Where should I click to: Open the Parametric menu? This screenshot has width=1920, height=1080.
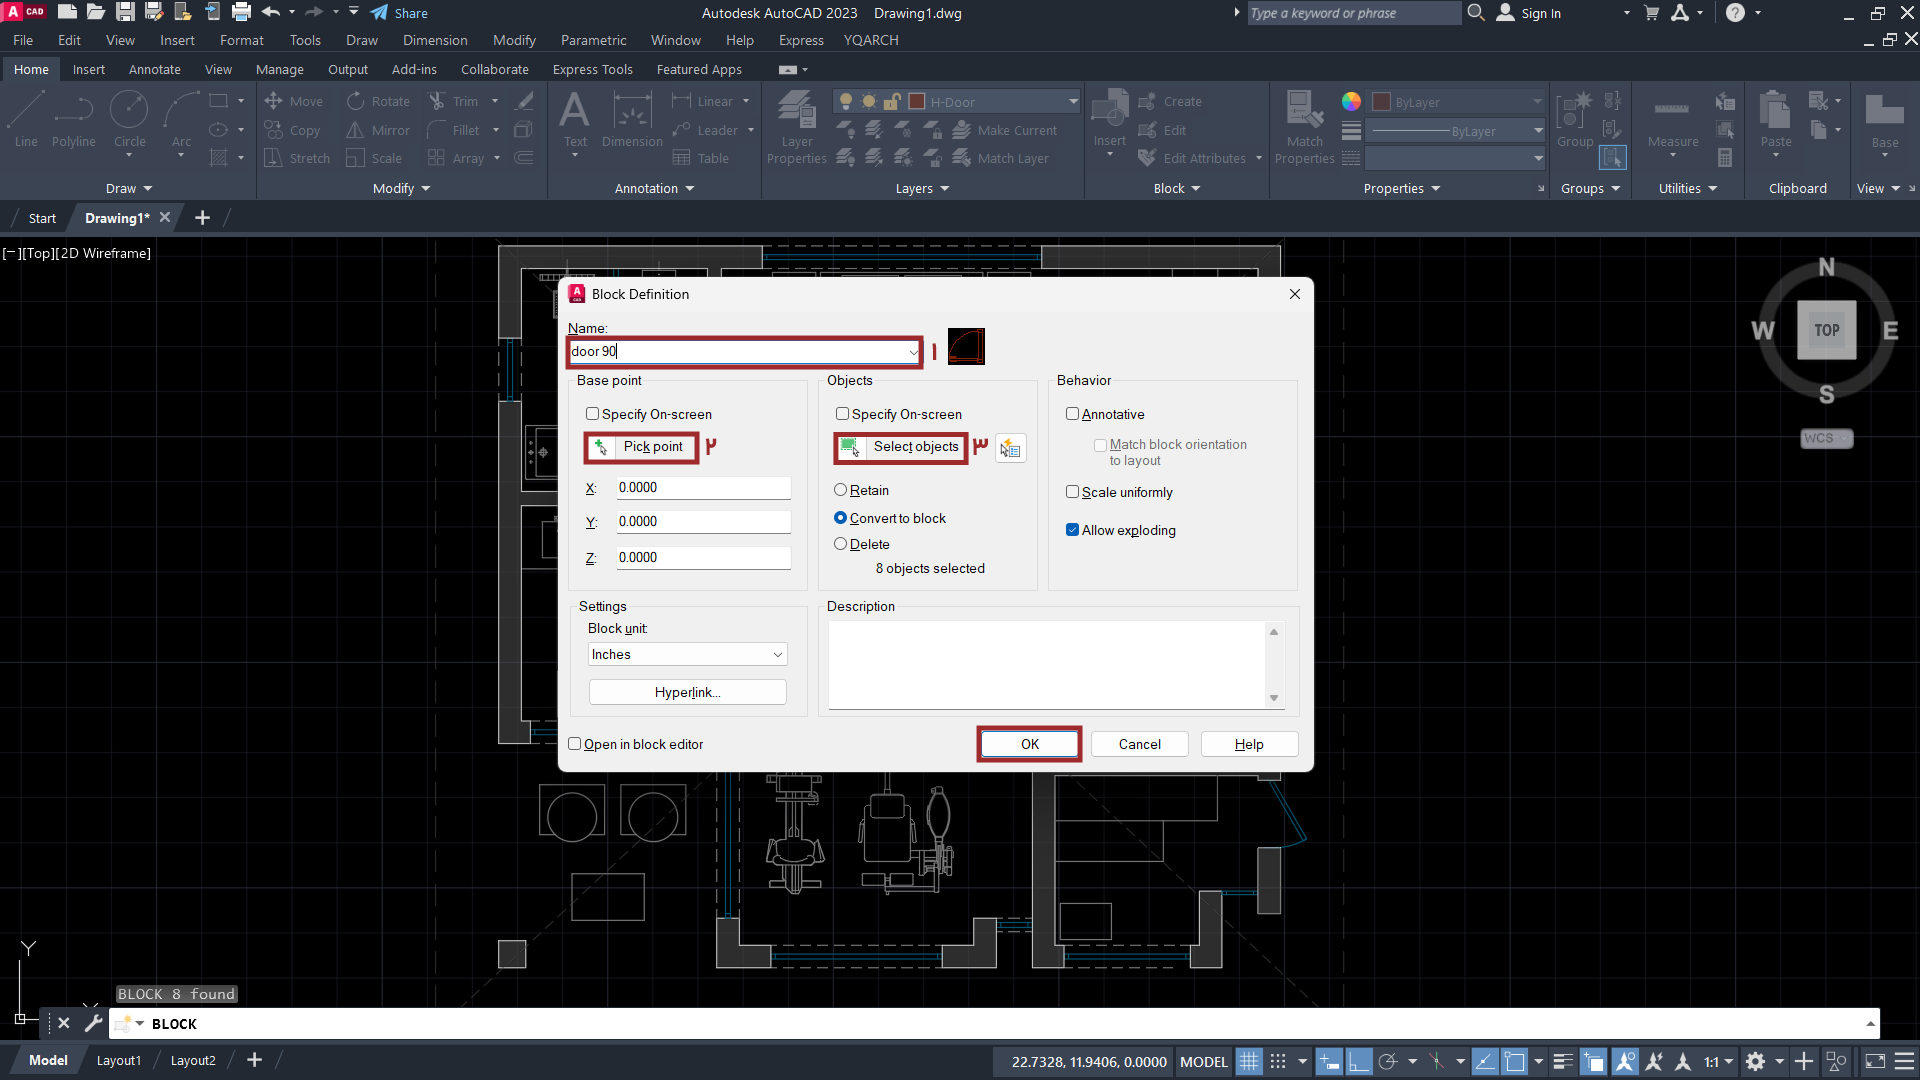[593, 40]
